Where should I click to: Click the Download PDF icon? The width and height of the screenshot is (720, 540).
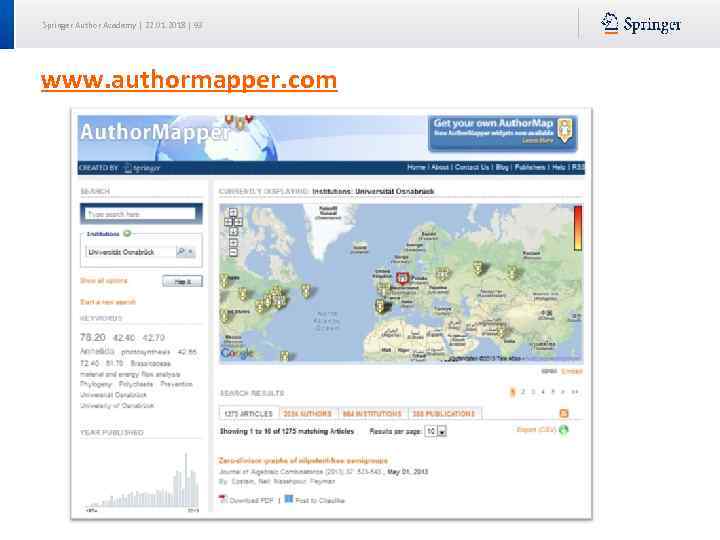[x=223, y=499]
